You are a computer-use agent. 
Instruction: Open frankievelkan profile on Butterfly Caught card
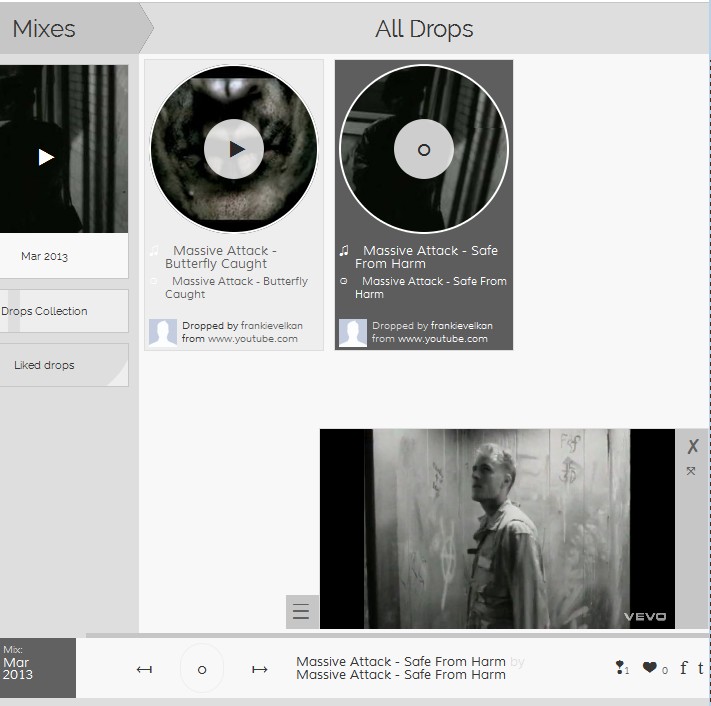272,326
